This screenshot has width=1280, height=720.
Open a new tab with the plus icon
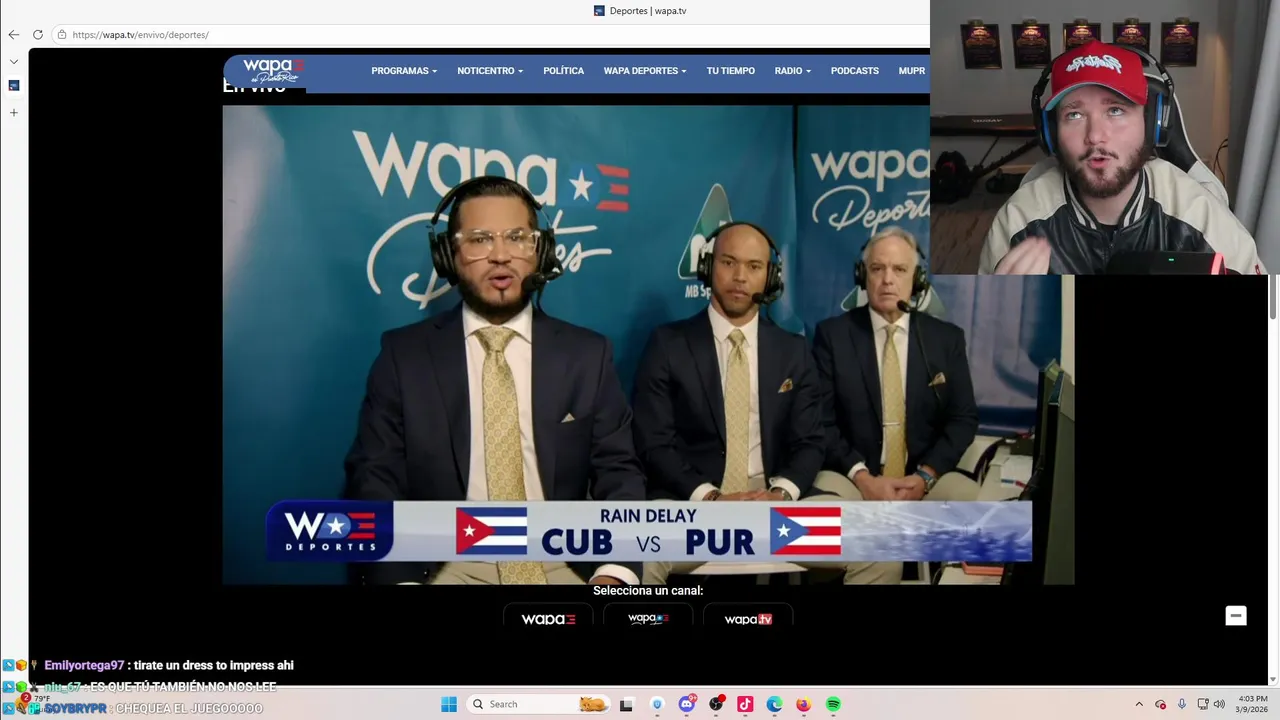[x=14, y=113]
